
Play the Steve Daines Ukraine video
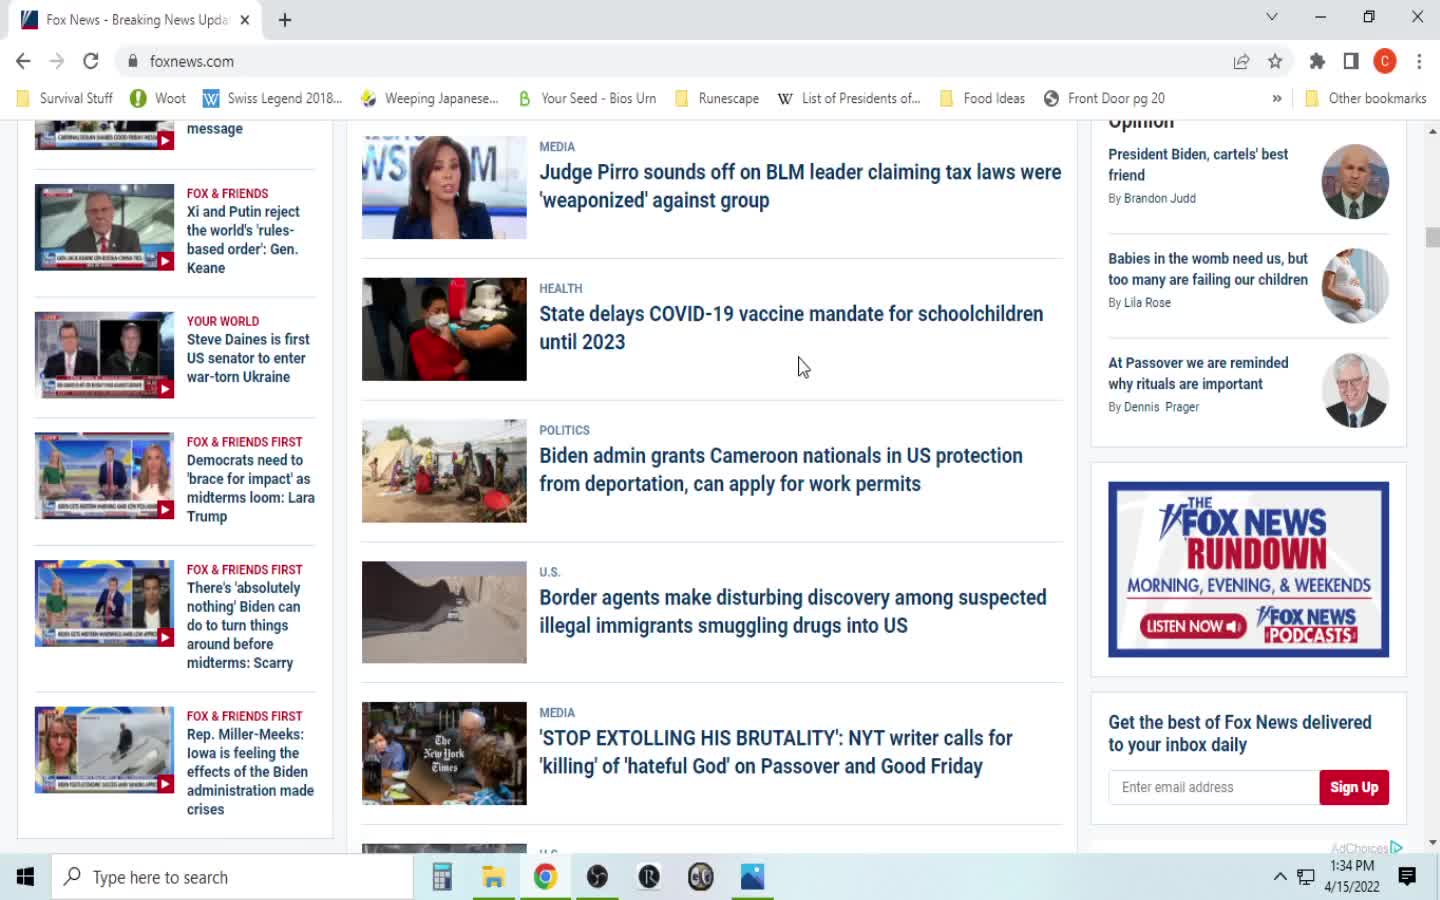click(104, 355)
